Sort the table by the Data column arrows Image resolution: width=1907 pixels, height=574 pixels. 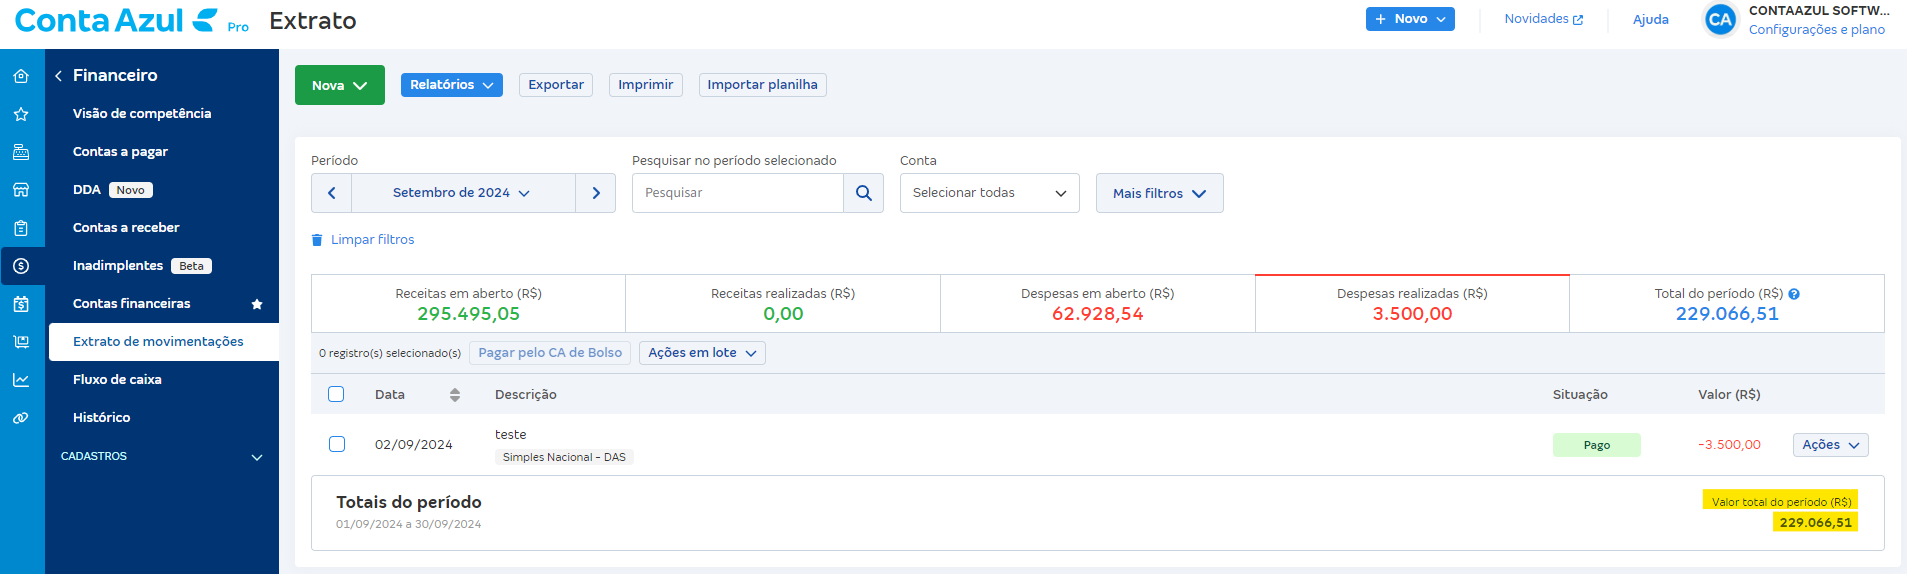(x=455, y=395)
